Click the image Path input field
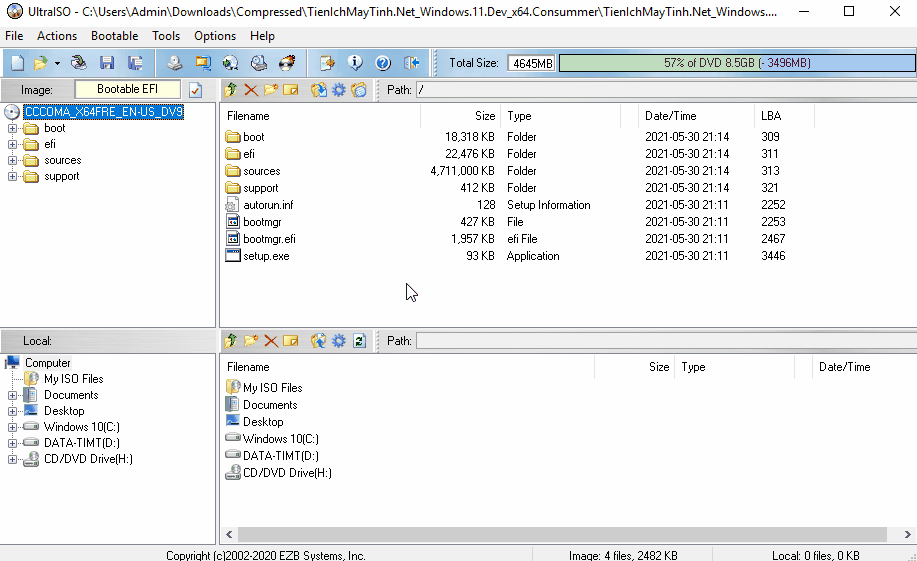The image size is (917, 561). [666, 90]
